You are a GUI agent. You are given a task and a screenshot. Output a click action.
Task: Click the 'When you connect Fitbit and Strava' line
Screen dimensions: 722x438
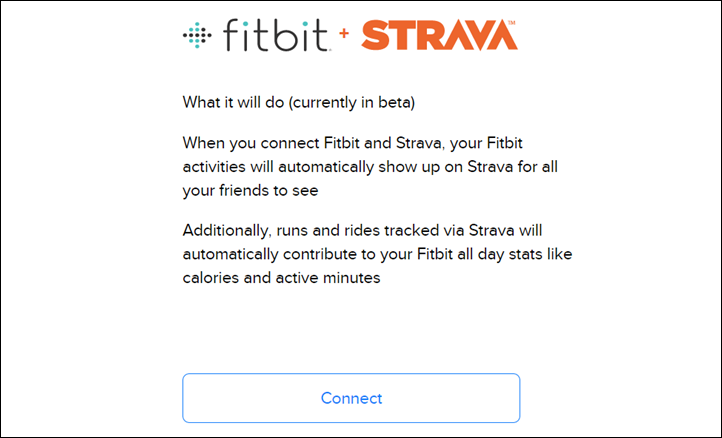click(x=353, y=143)
